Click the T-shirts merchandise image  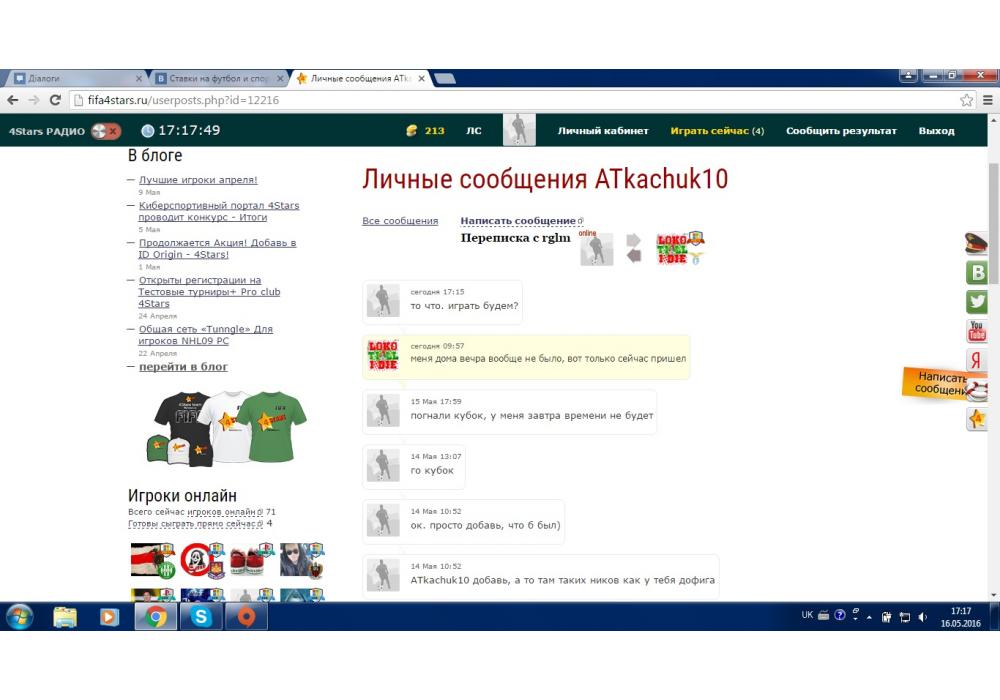pos(227,426)
